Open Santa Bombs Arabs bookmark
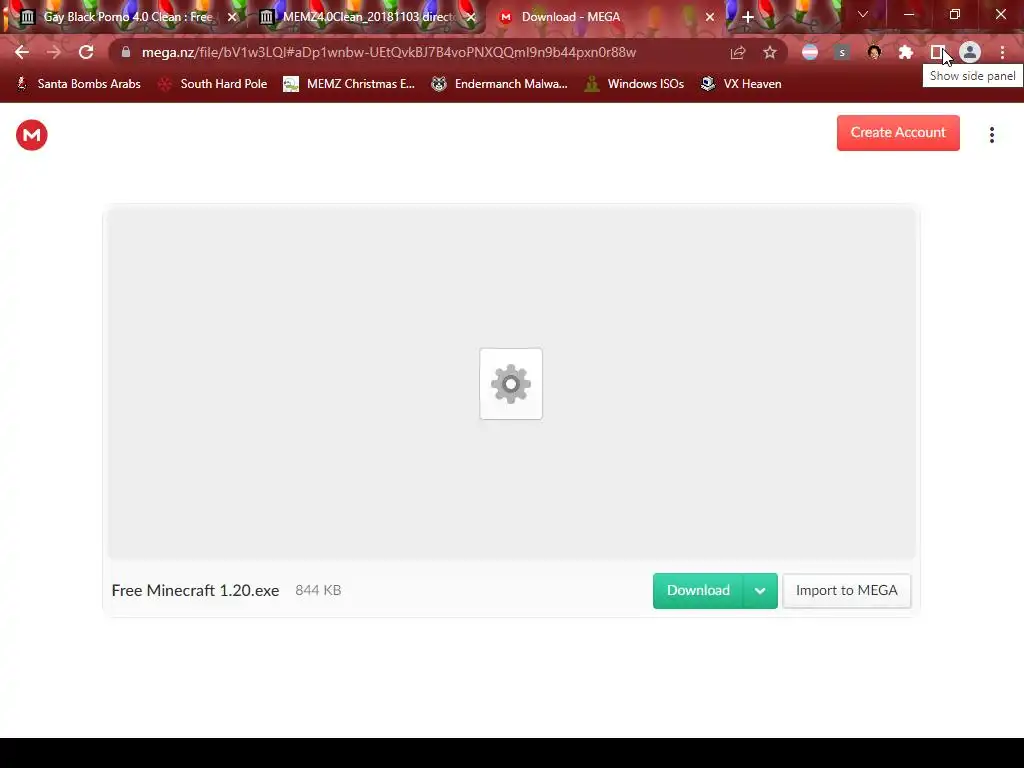The image size is (1024, 768). (x=78, y=84)
